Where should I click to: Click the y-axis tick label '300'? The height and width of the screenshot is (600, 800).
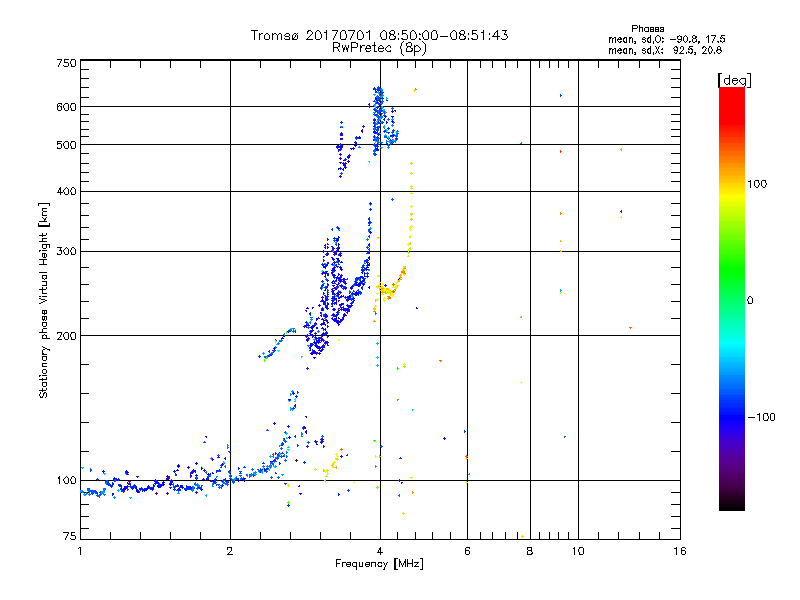[66, 251]
